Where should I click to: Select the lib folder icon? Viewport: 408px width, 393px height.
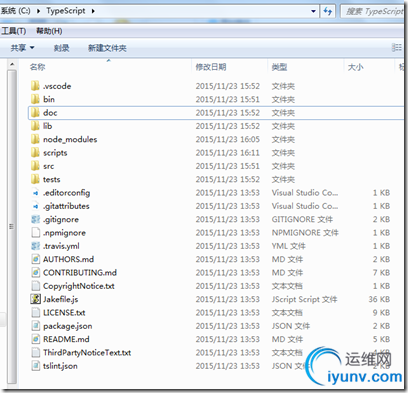pos(35,126)
